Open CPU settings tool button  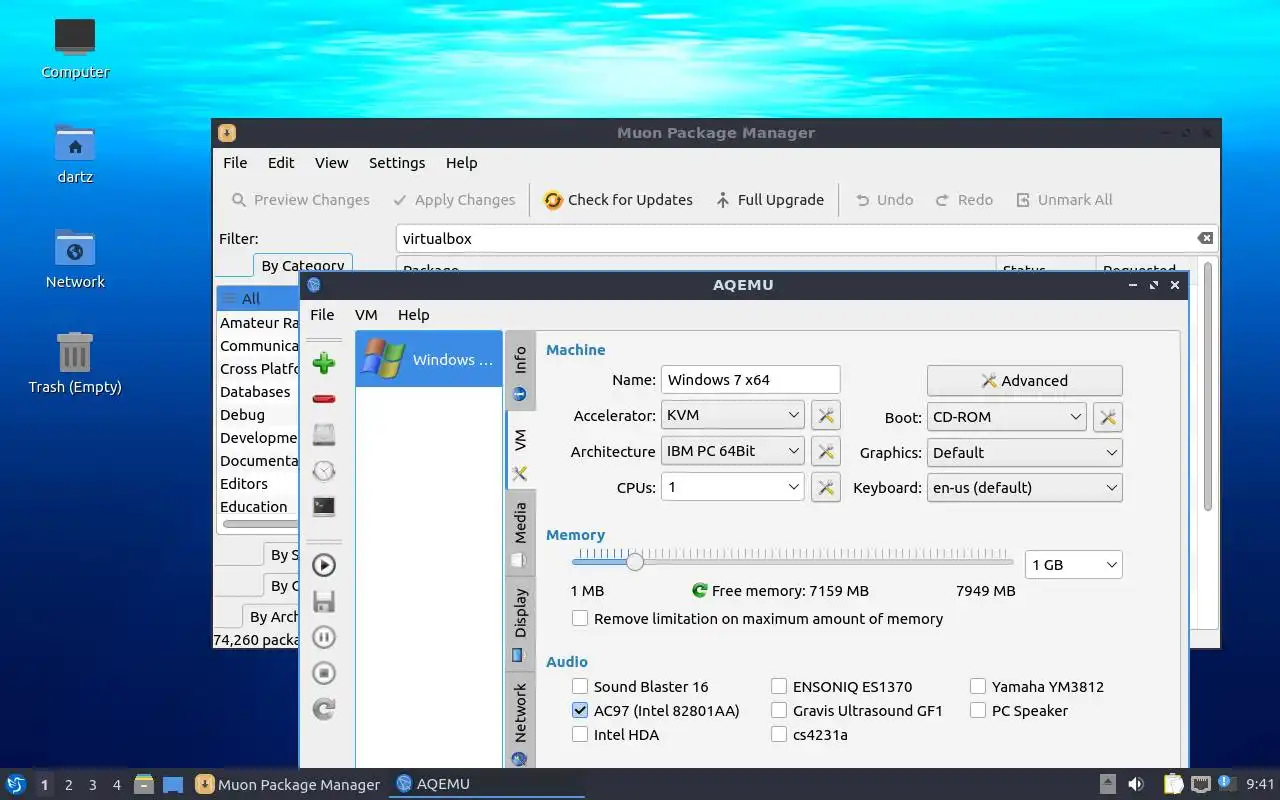click(x=826, y=488)
